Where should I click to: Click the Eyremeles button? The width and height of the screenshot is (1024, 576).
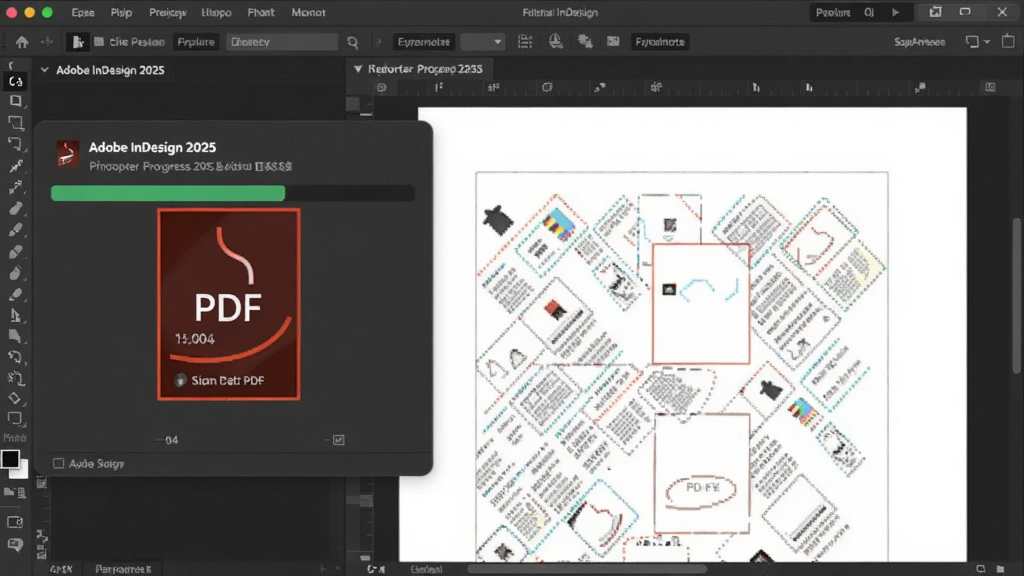click(424, 42)
